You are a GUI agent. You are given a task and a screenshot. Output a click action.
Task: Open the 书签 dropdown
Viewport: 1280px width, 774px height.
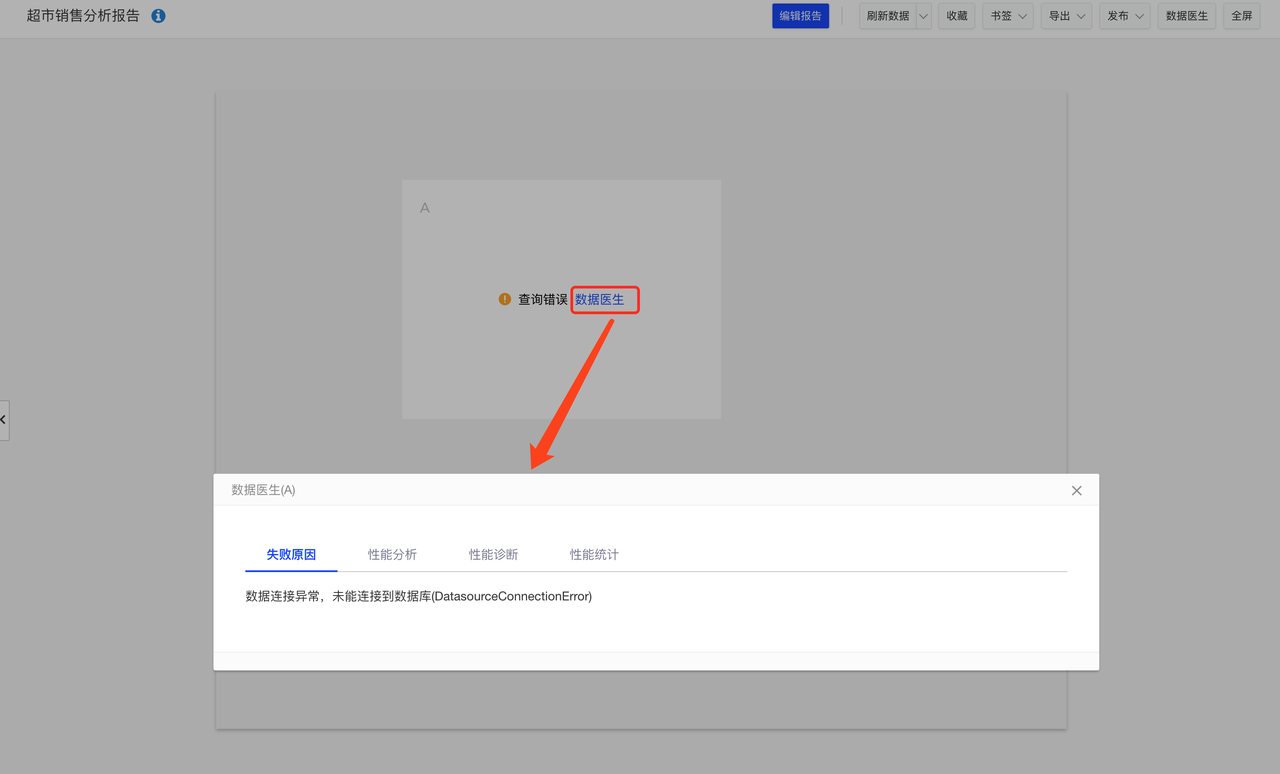[1008, 16]
